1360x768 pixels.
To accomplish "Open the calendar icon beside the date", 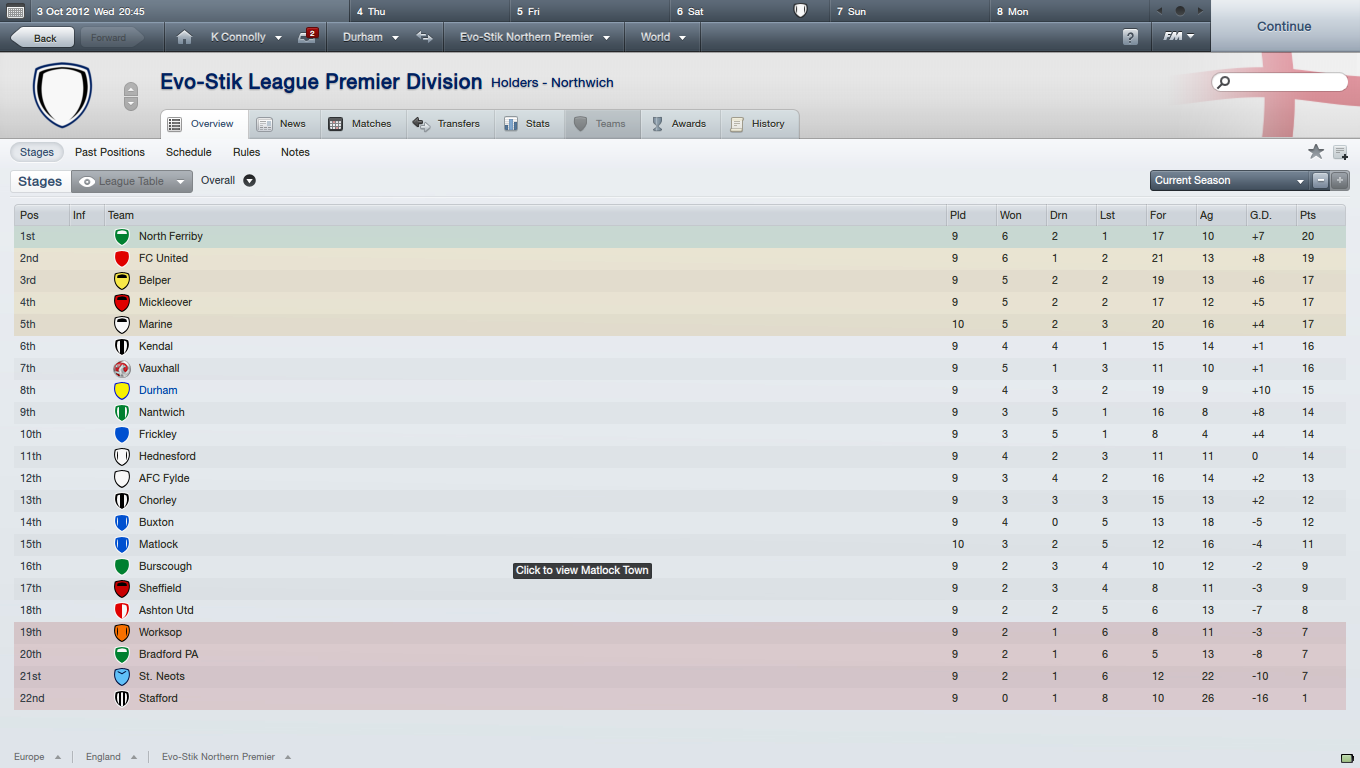I will 15,12.
